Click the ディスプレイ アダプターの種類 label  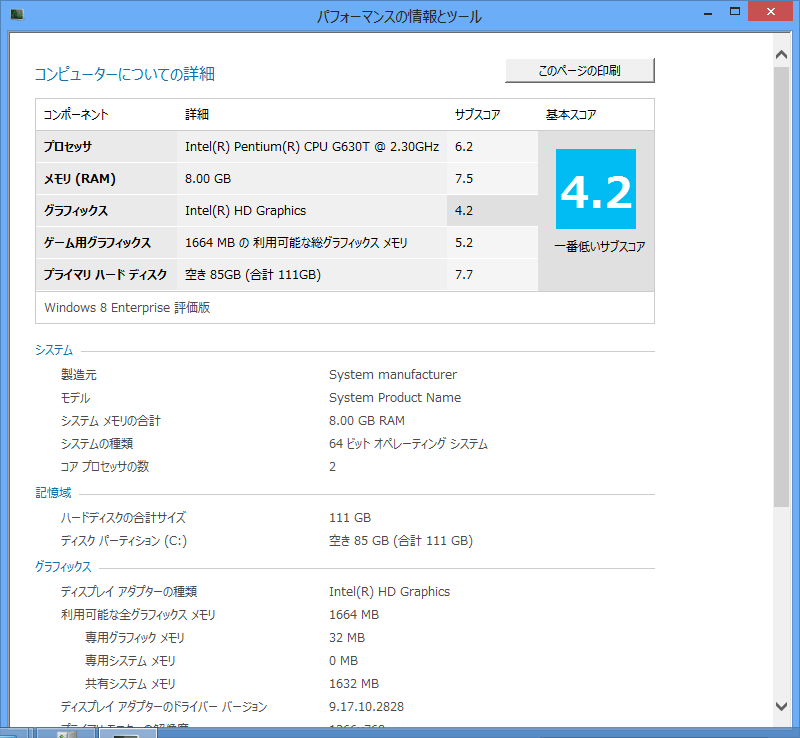[129, 592]
